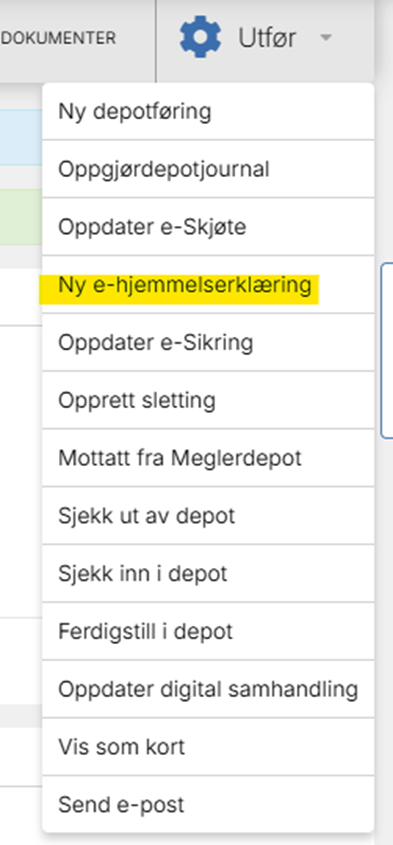Image resolution: width=393 pixels, height=845 pixels.
Task: Choose Oppdater e-Sikring entry
Action: coord(208,342)
